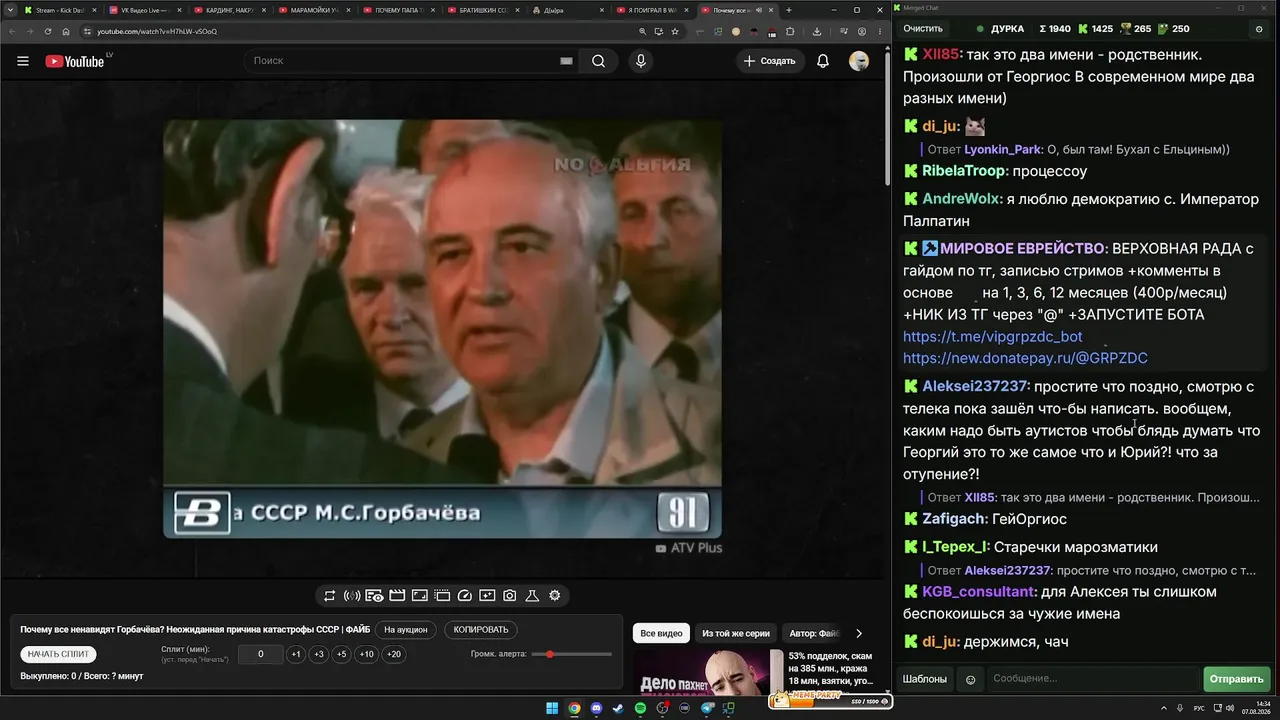Viewport: 1280px width, 720px height.
Task: Click the Chrome home button
Action: tap(66, 31)
